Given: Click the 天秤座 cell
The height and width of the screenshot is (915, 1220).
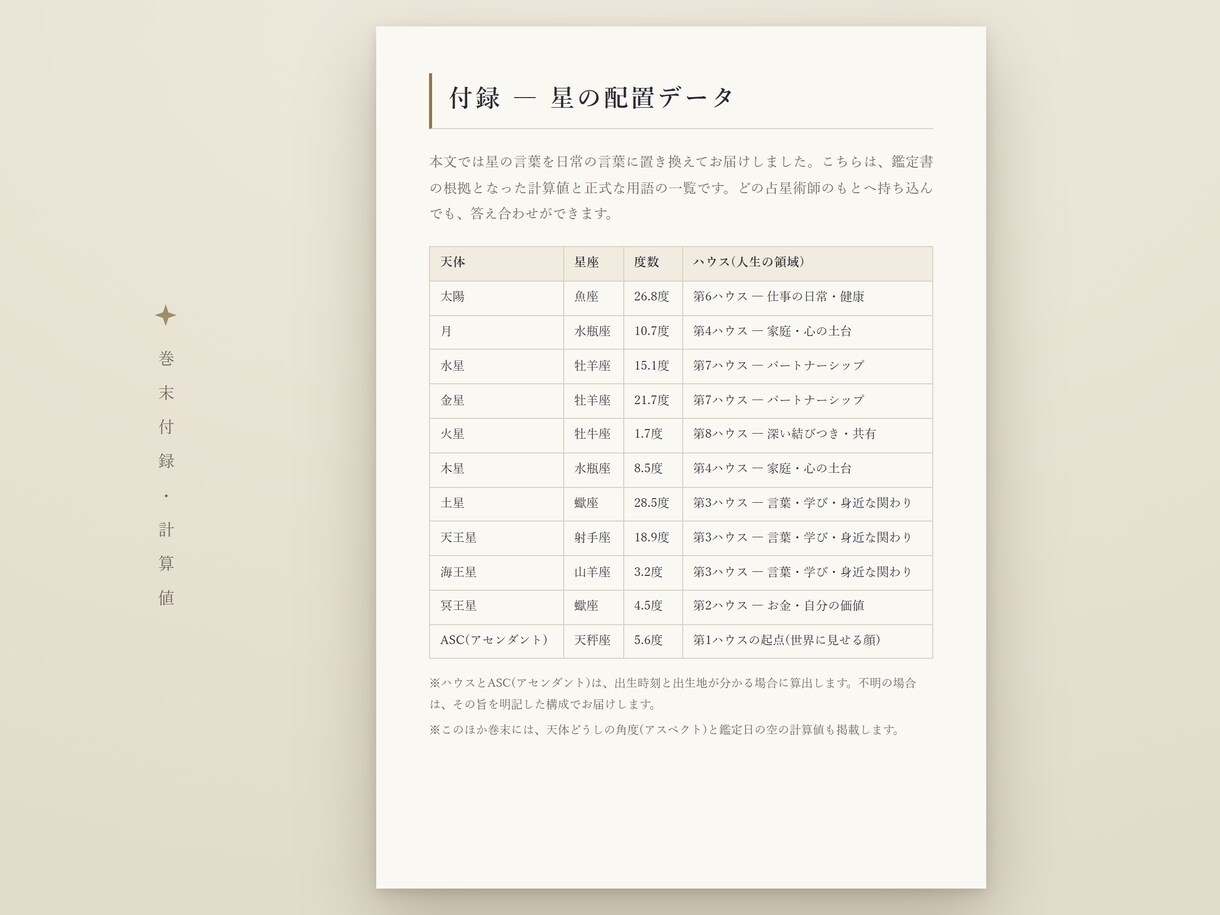Looking at the screenshot, I should pos(593,641).
